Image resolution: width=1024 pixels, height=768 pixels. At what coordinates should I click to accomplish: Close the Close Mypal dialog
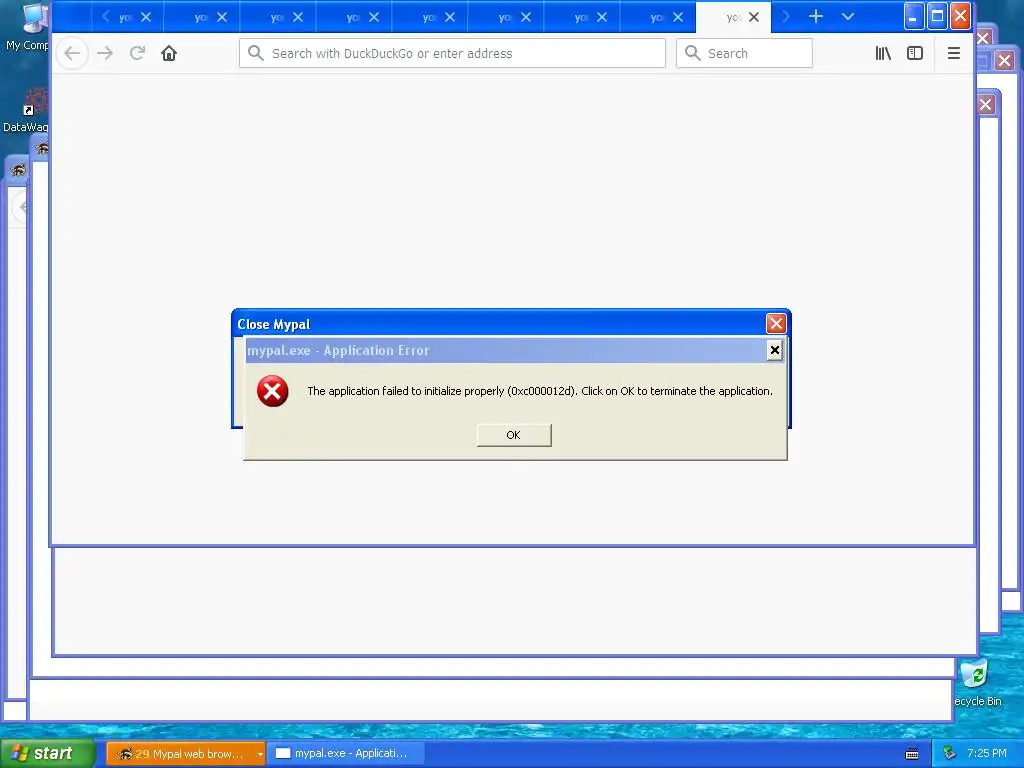pos(776,324)
